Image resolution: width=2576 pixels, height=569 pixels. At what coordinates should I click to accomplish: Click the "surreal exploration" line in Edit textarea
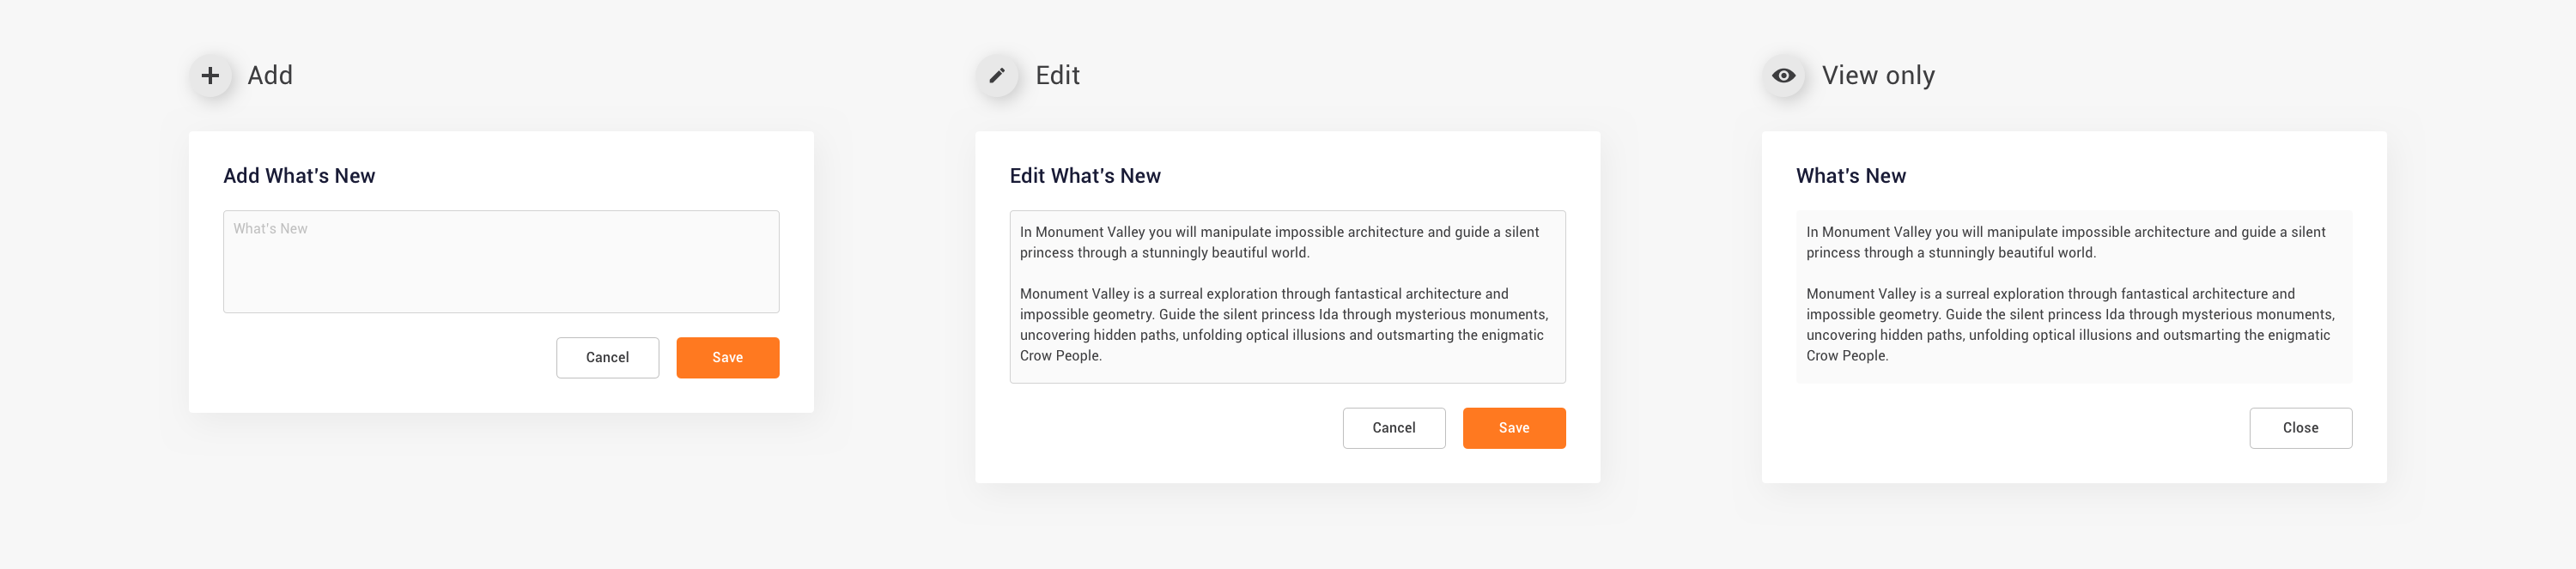coord(1263,294)
